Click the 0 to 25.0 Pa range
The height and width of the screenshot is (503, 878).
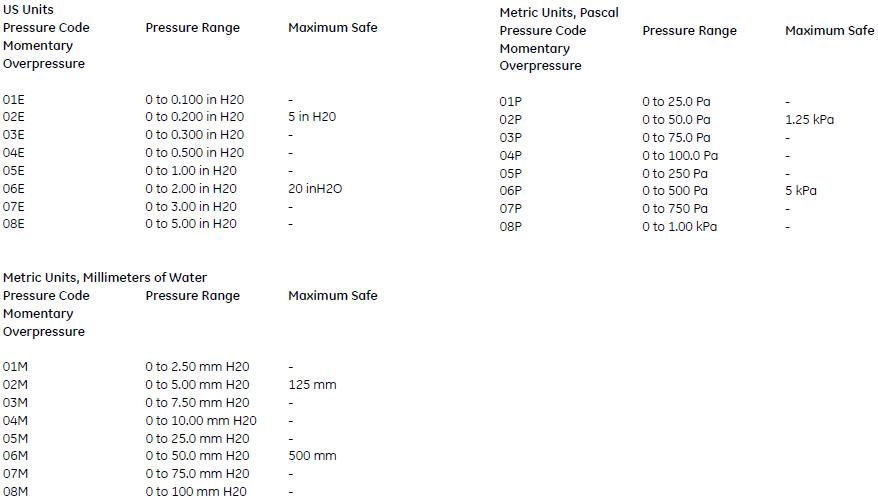[676, 102]
